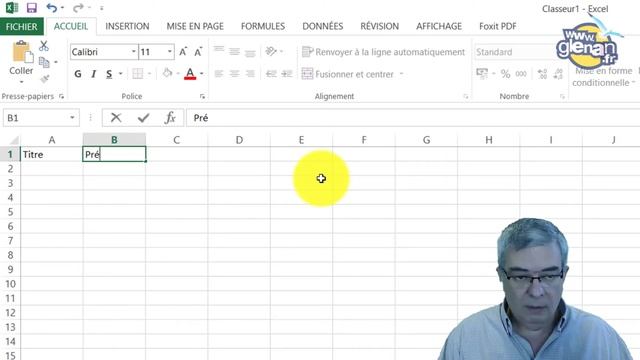The height and width of the screenshot is (360, 640).
Task: Toggle underline with the S button
Action: [109, 74]
